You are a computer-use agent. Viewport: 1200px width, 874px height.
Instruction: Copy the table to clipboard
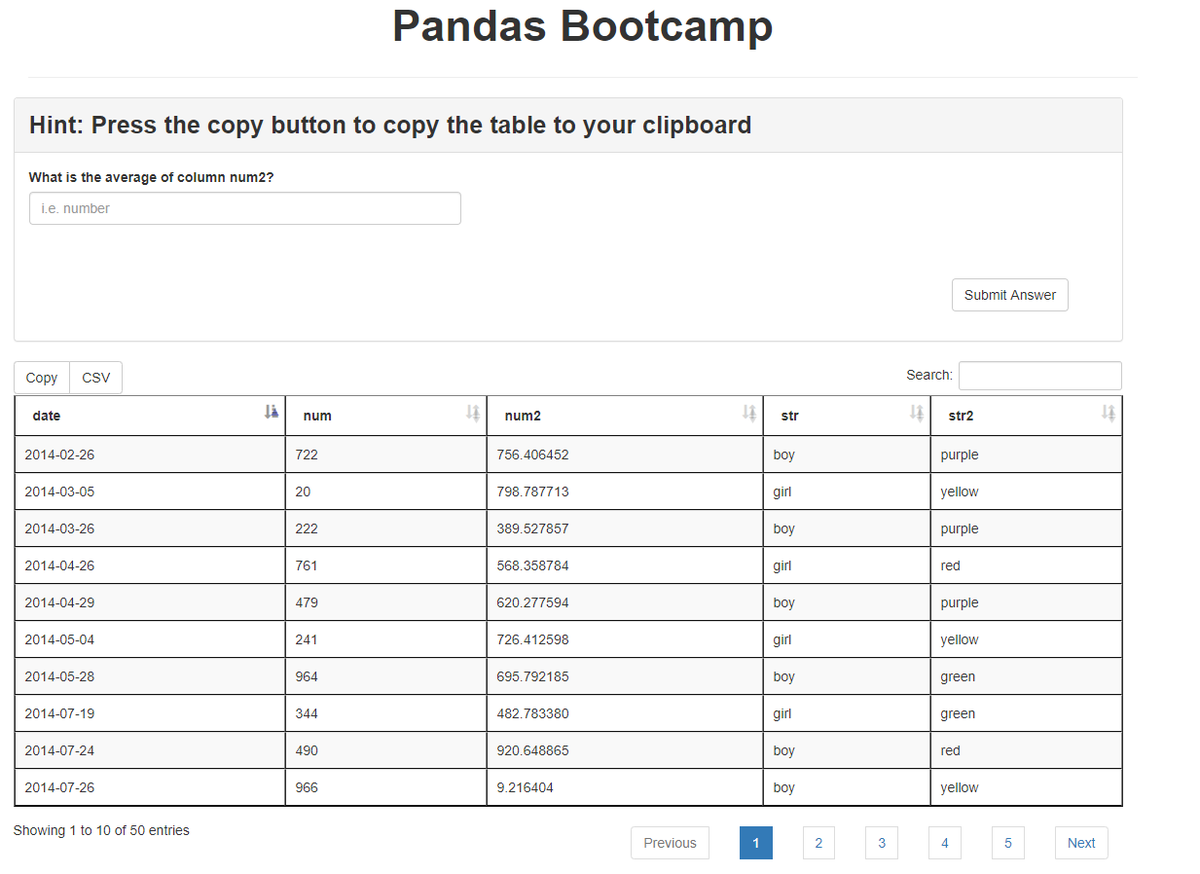tap(42, 377)
